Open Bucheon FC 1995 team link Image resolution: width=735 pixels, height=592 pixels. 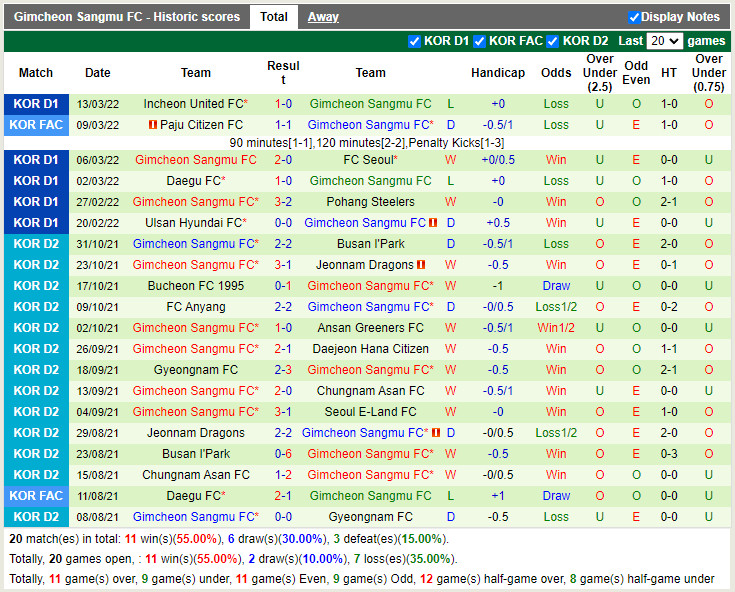coord(196,286)
